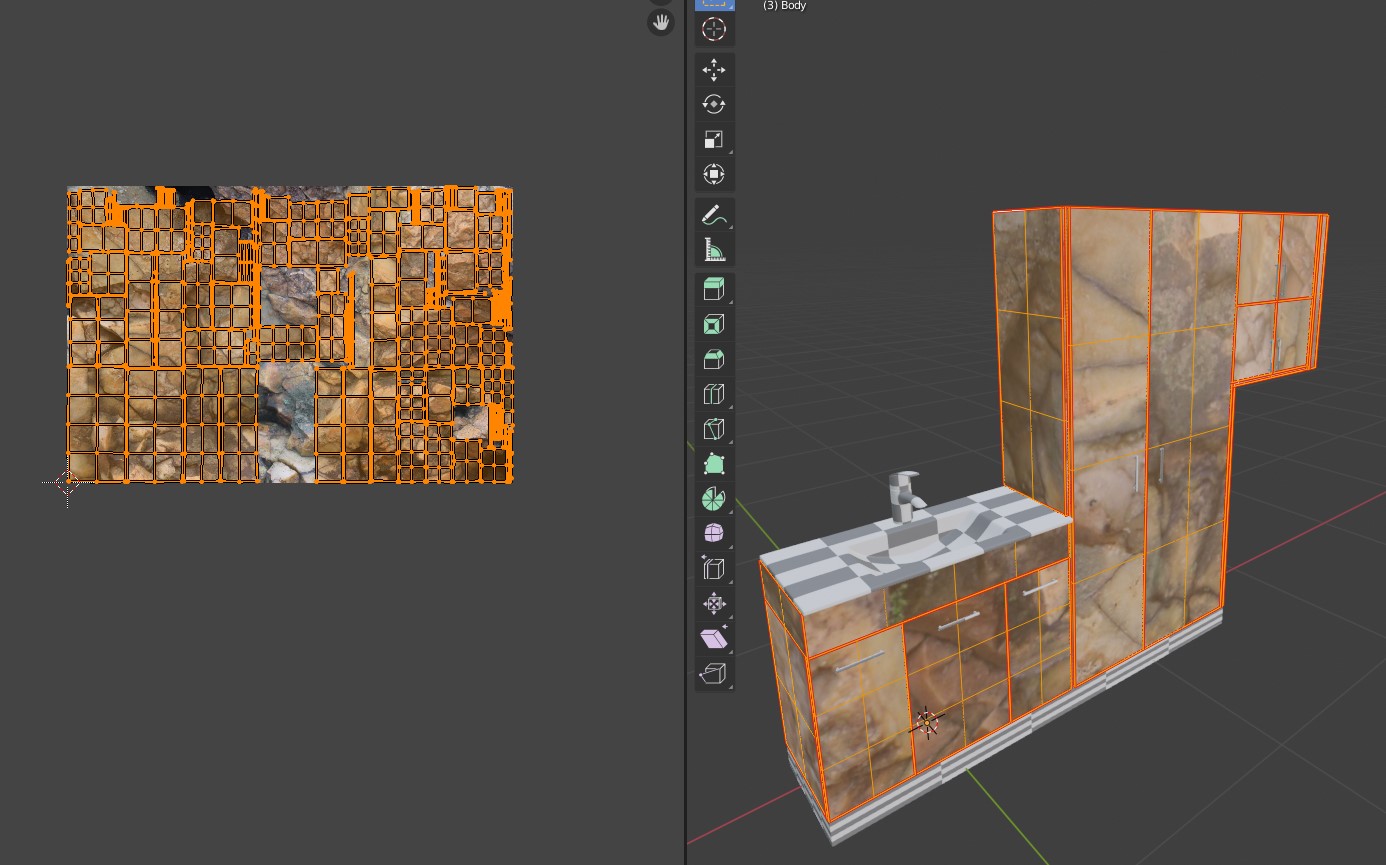
Task: Select the Smooth vertices tool
Action: [x=714, y=534]
